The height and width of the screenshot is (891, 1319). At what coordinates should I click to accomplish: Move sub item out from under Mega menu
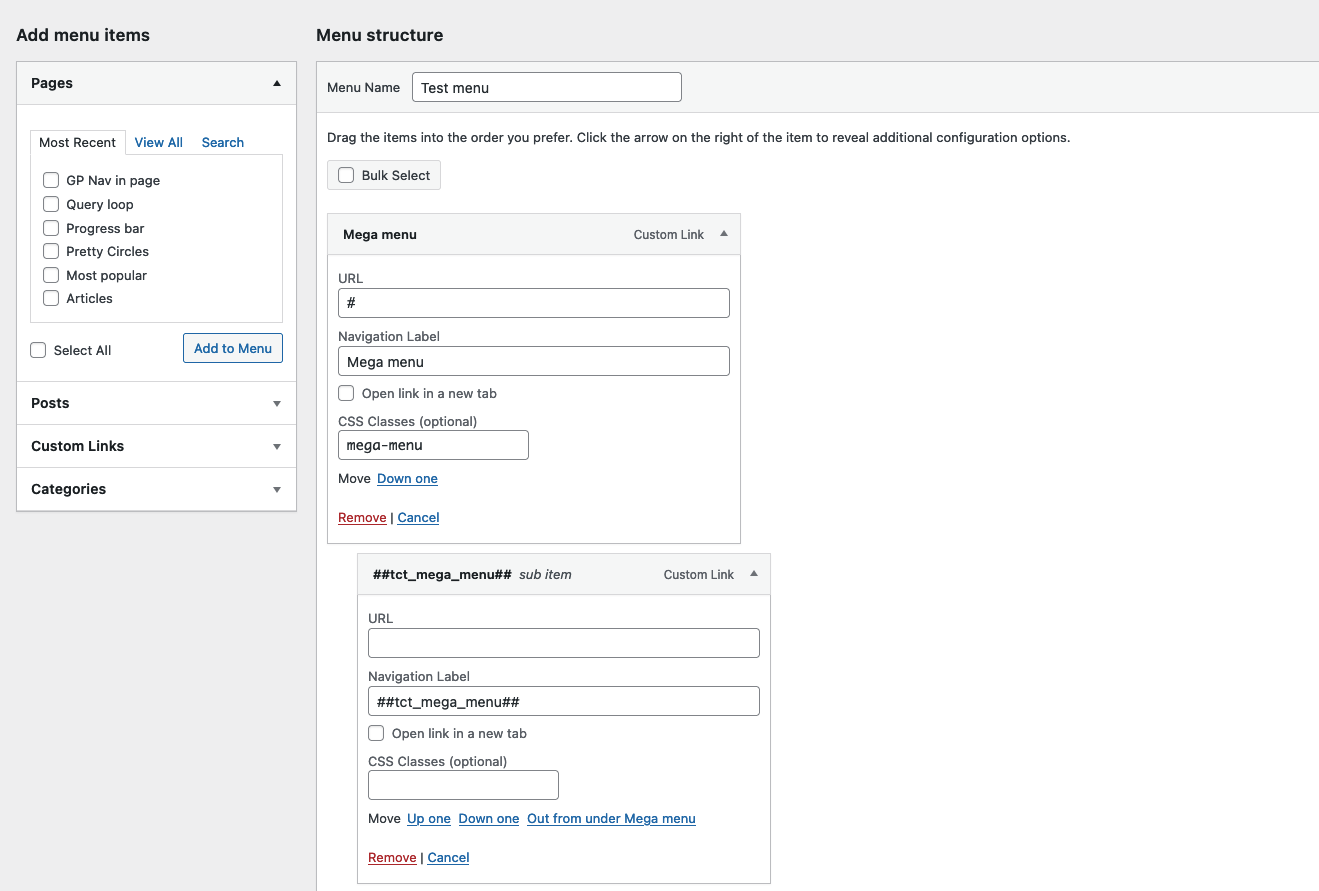point(611,818)
